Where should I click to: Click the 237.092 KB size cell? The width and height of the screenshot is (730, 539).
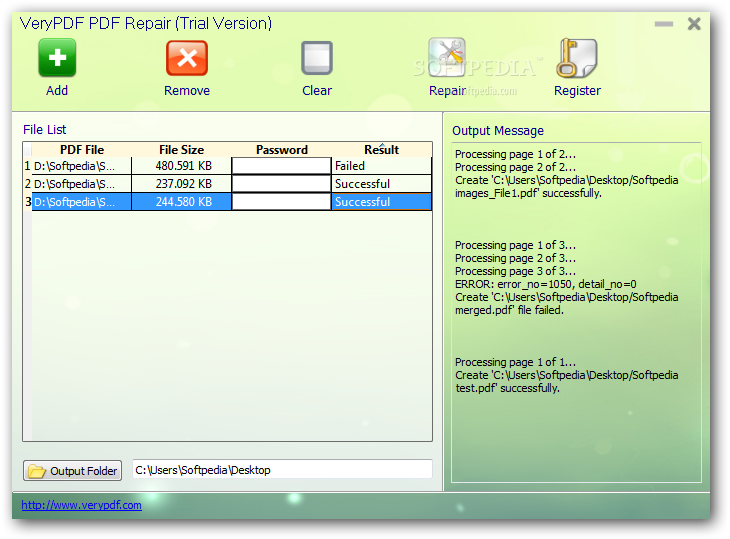tap(182, 184)
